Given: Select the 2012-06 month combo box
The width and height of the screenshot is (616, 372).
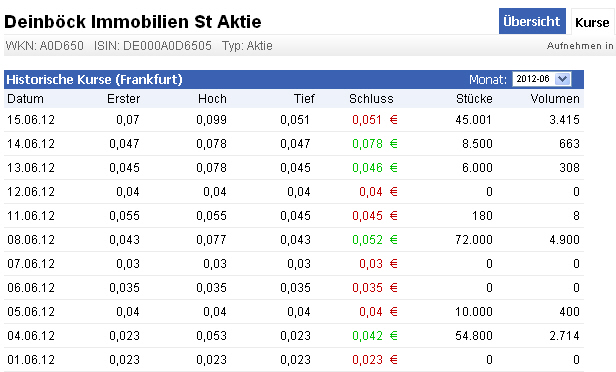Looking at the screenshot, I should click(542, 79).
